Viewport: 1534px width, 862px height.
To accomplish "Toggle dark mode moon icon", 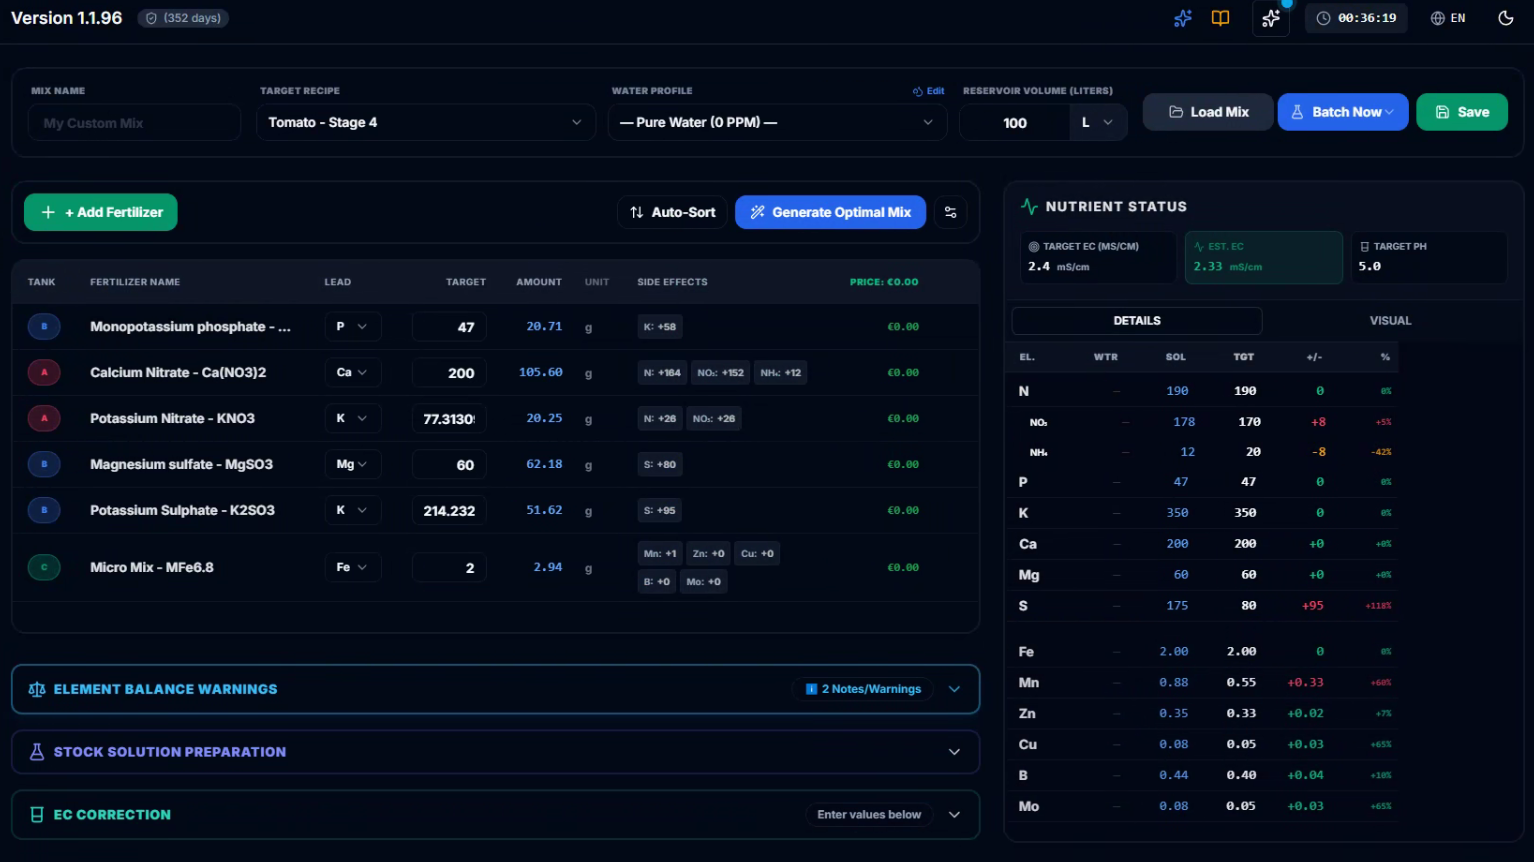I will [1505, 18].
